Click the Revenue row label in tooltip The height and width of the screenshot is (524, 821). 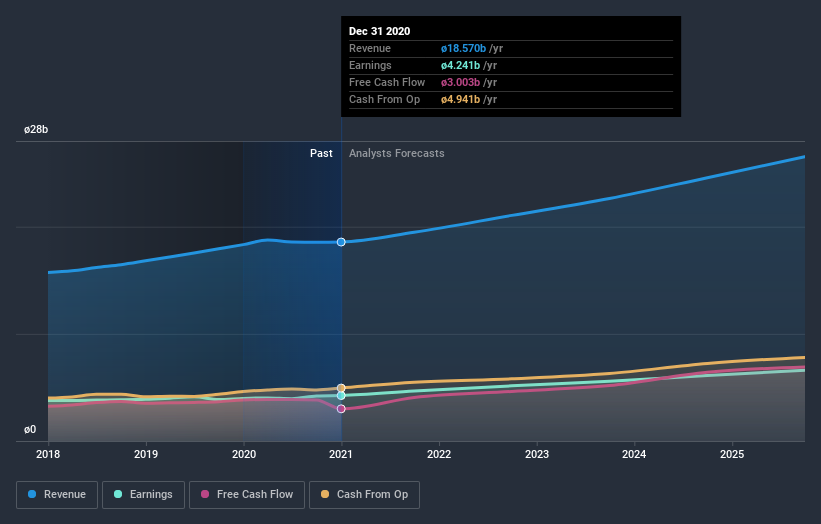coord(370,49)
